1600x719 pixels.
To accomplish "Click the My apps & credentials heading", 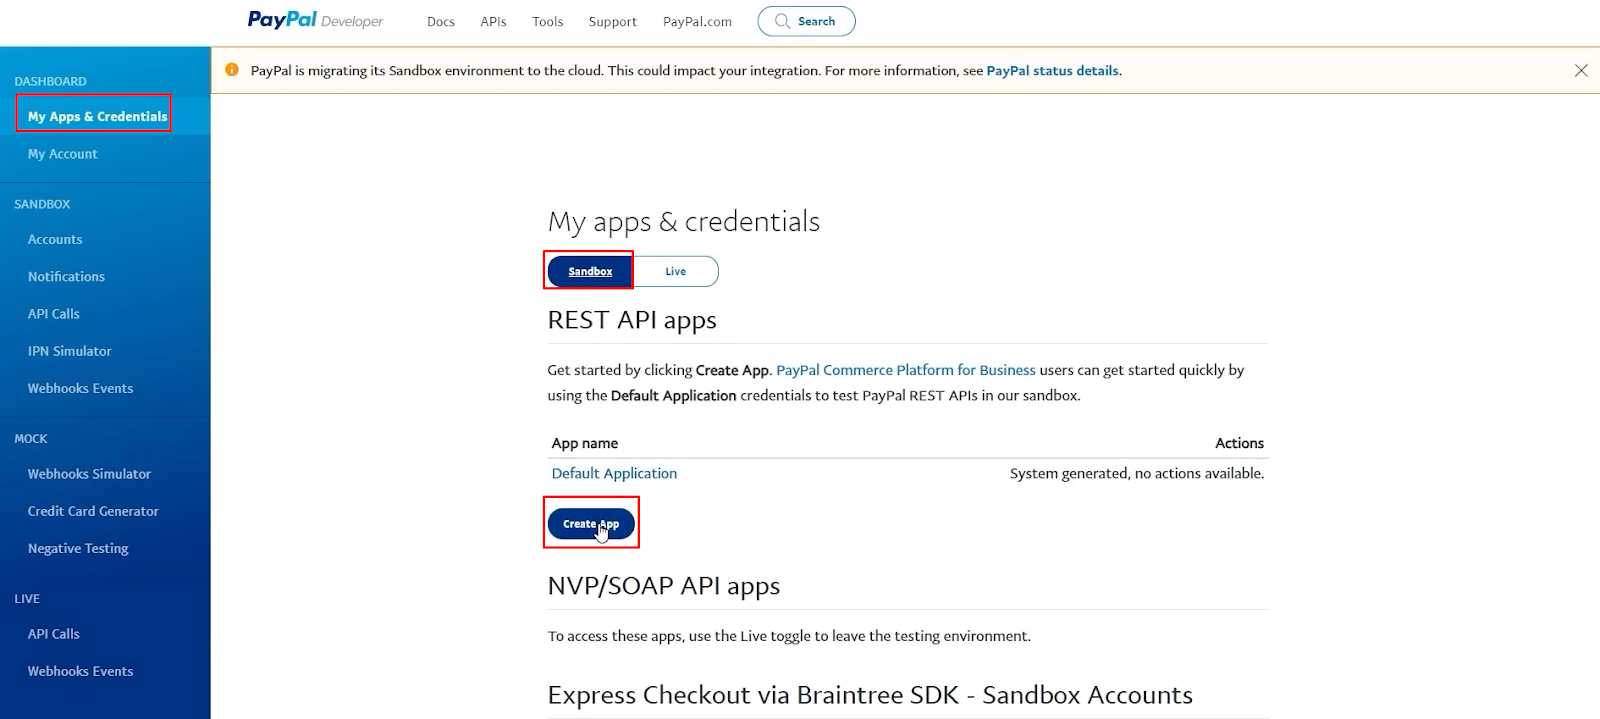I will [684, 221].
